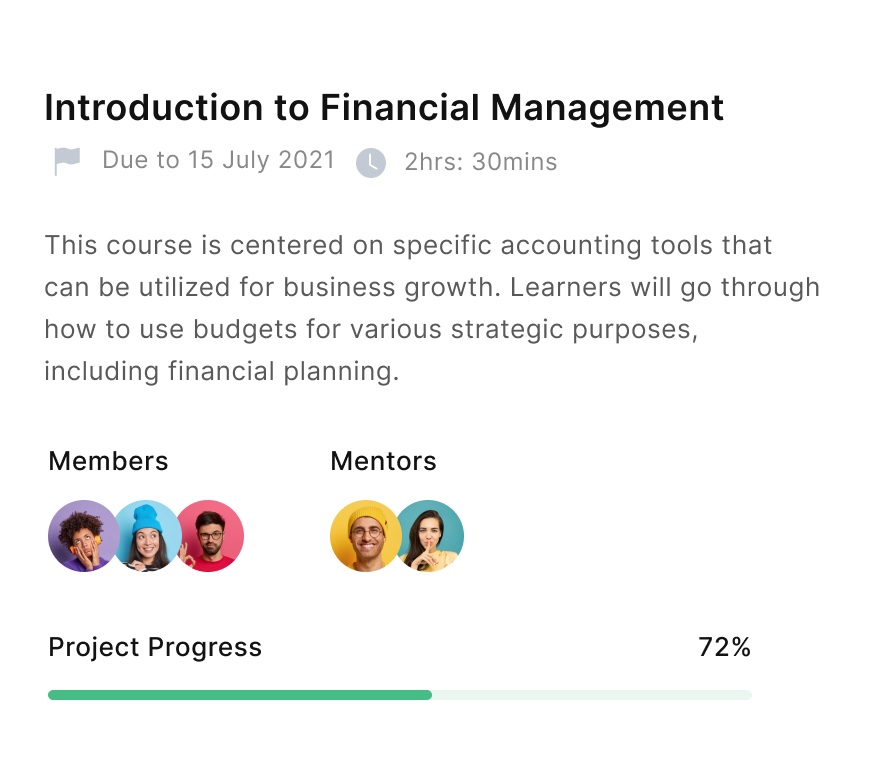This screenshot has height=760, width=890.
Task: Click the clock duration icon
Action: [x=371, y=162]
